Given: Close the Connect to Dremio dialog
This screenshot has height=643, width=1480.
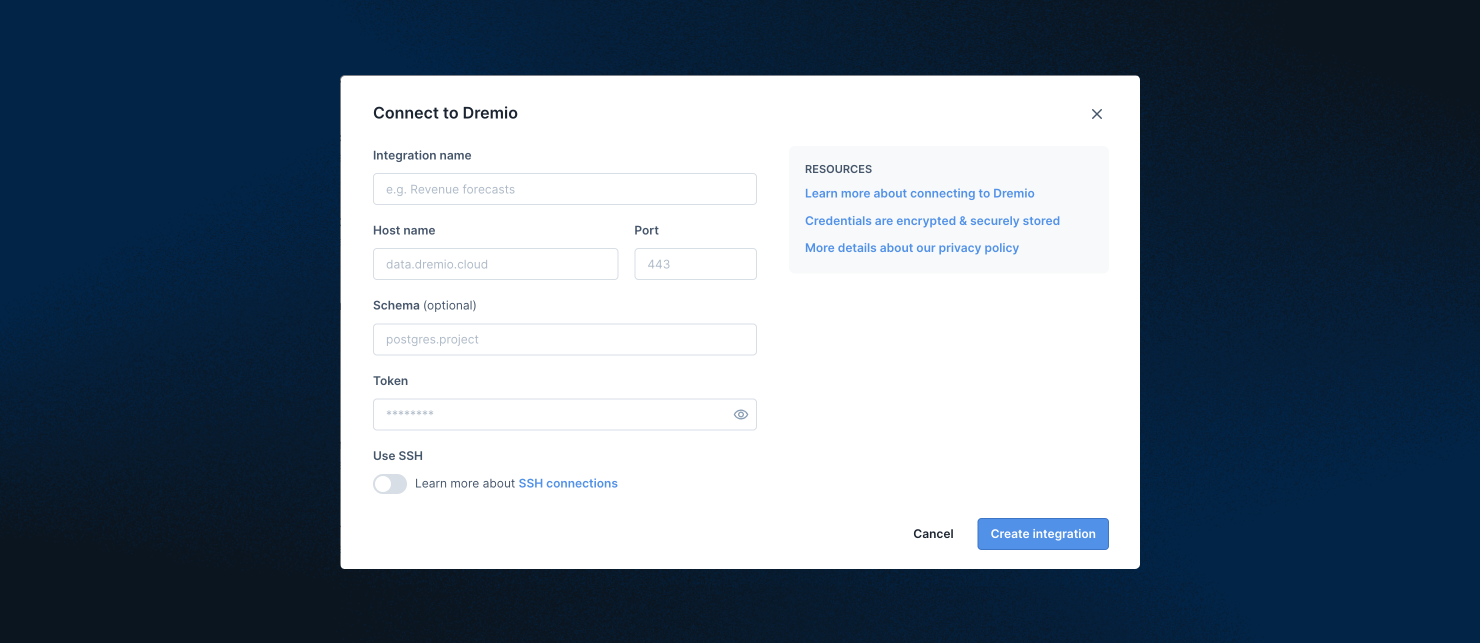Looking at the screenshot, I should click(x=1096, y=114).
